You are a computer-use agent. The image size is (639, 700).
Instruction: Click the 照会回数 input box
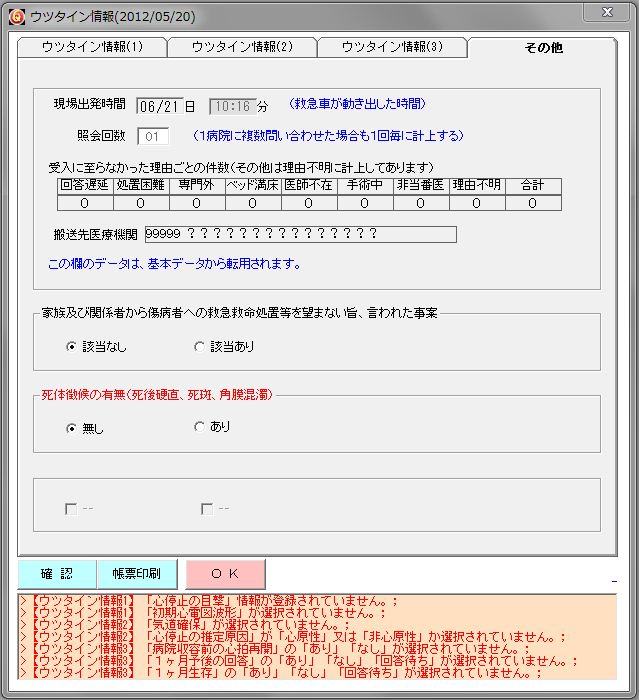(153, 136)
